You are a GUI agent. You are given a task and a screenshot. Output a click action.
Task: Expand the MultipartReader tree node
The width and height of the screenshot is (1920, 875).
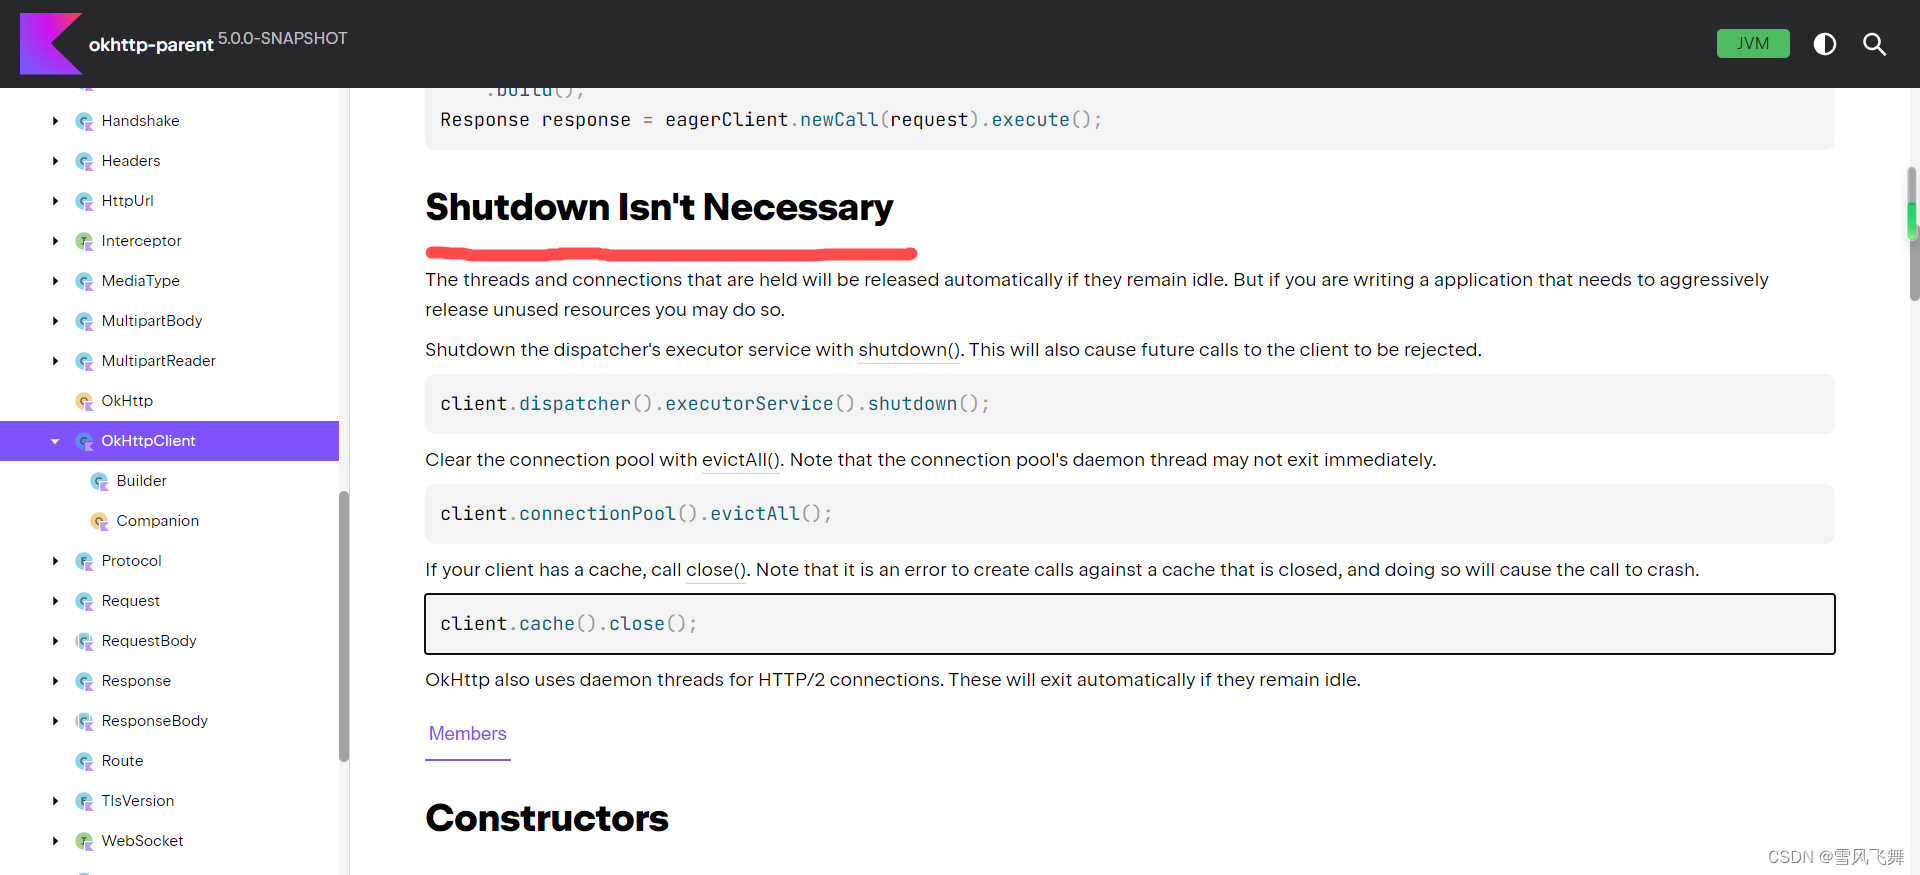56,361
